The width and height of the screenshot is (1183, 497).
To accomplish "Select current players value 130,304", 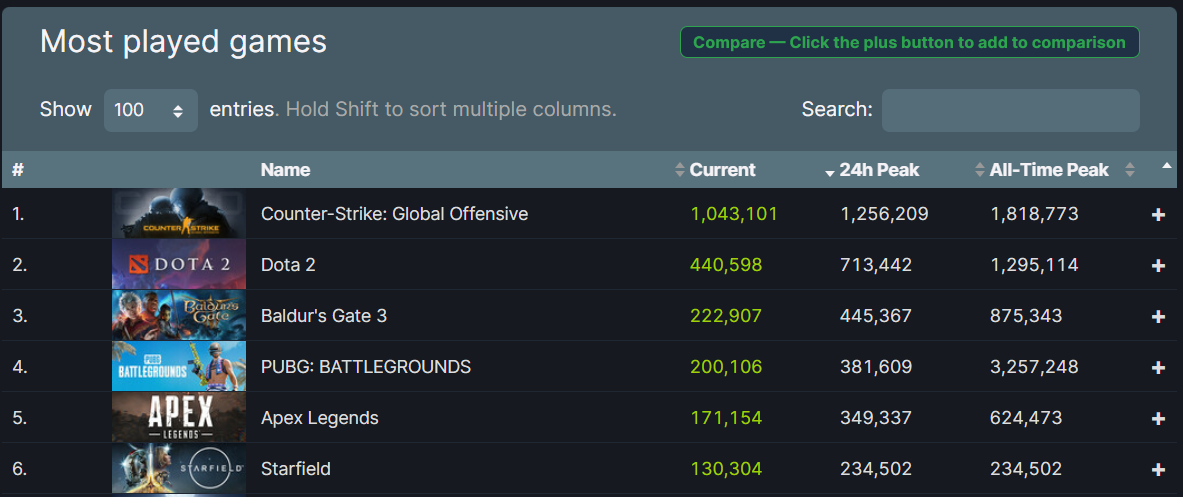I will pyautogui.click(x=726, y=469).
